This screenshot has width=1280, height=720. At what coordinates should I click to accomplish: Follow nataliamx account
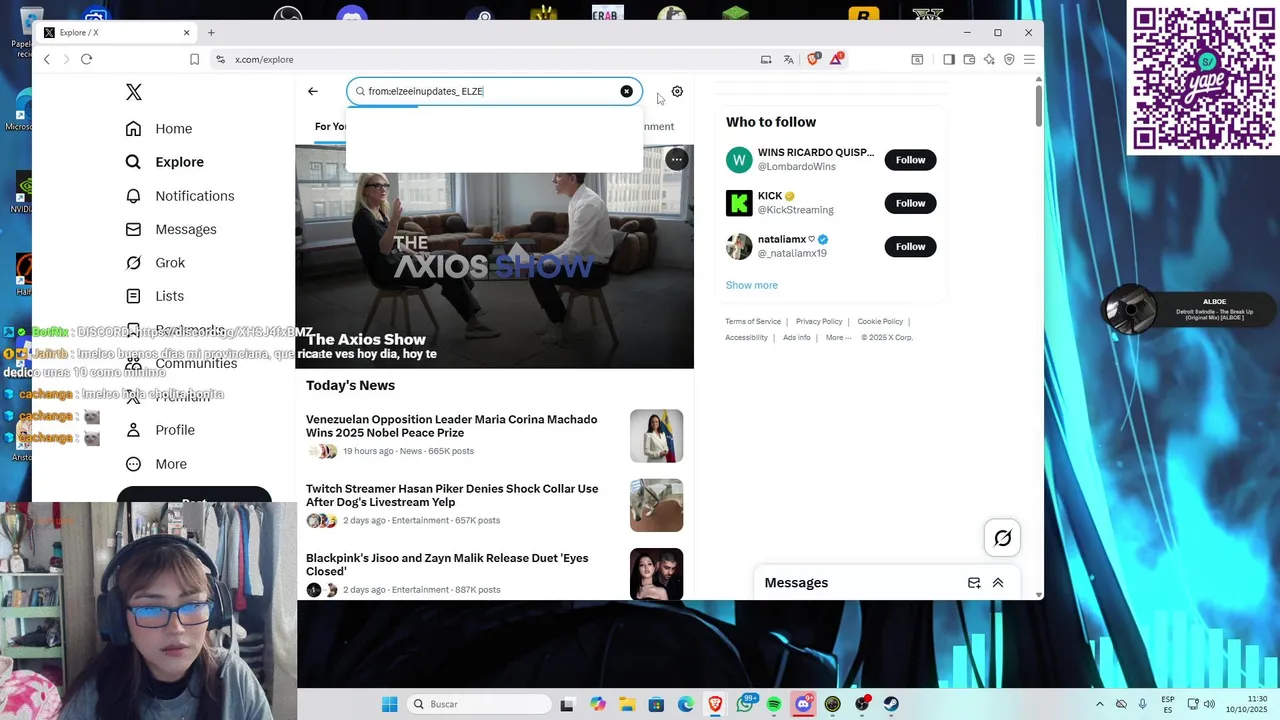point(910,246)
